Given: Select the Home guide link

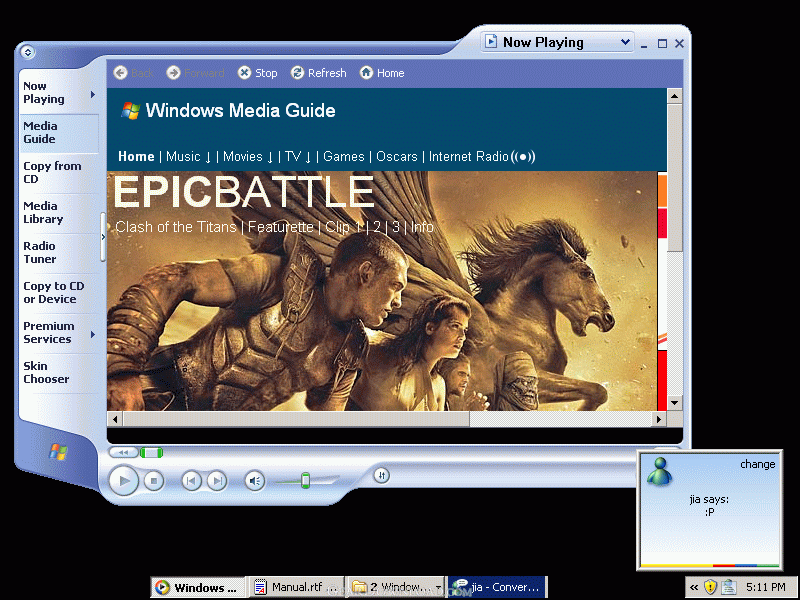Looking at the screenshot, I should click(x=136, y=157).
